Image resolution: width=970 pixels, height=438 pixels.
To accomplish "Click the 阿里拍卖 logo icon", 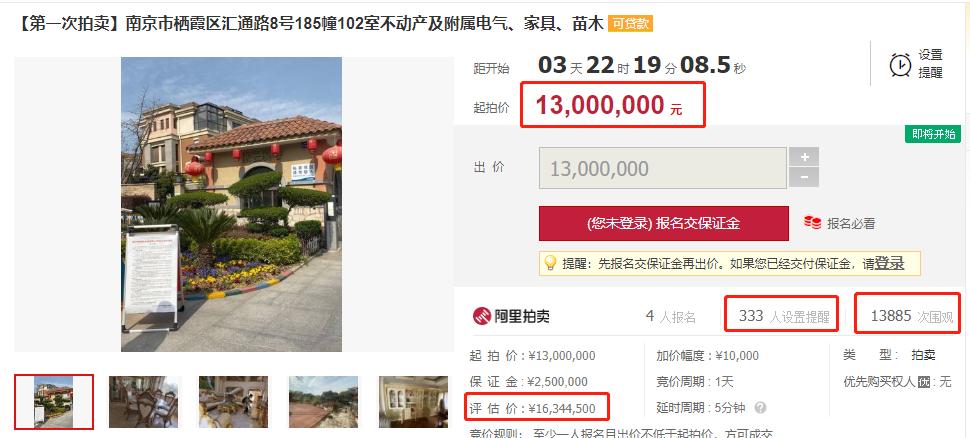I will point(481,316).
